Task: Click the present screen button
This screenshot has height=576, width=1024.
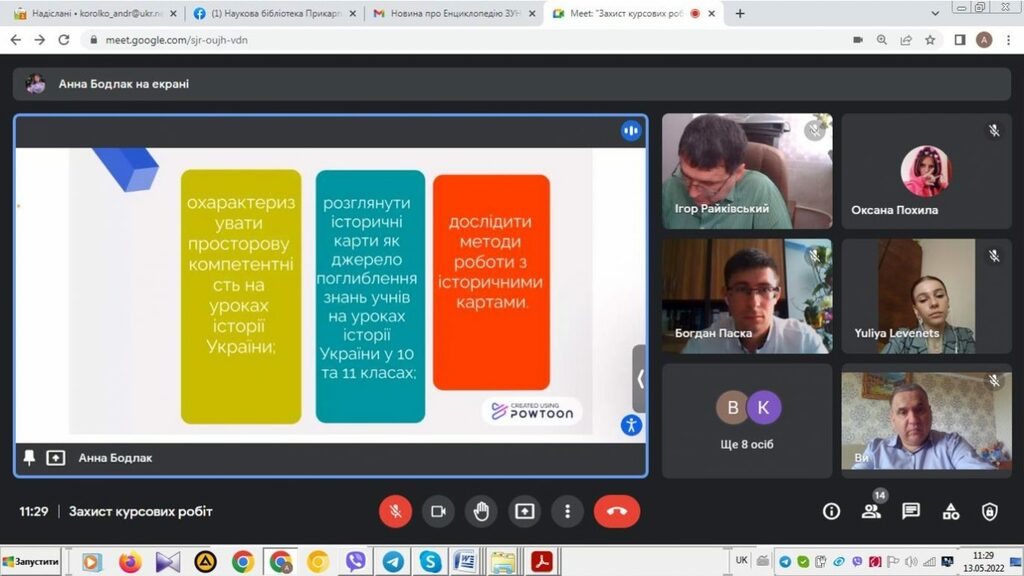Action: (524, 511)
